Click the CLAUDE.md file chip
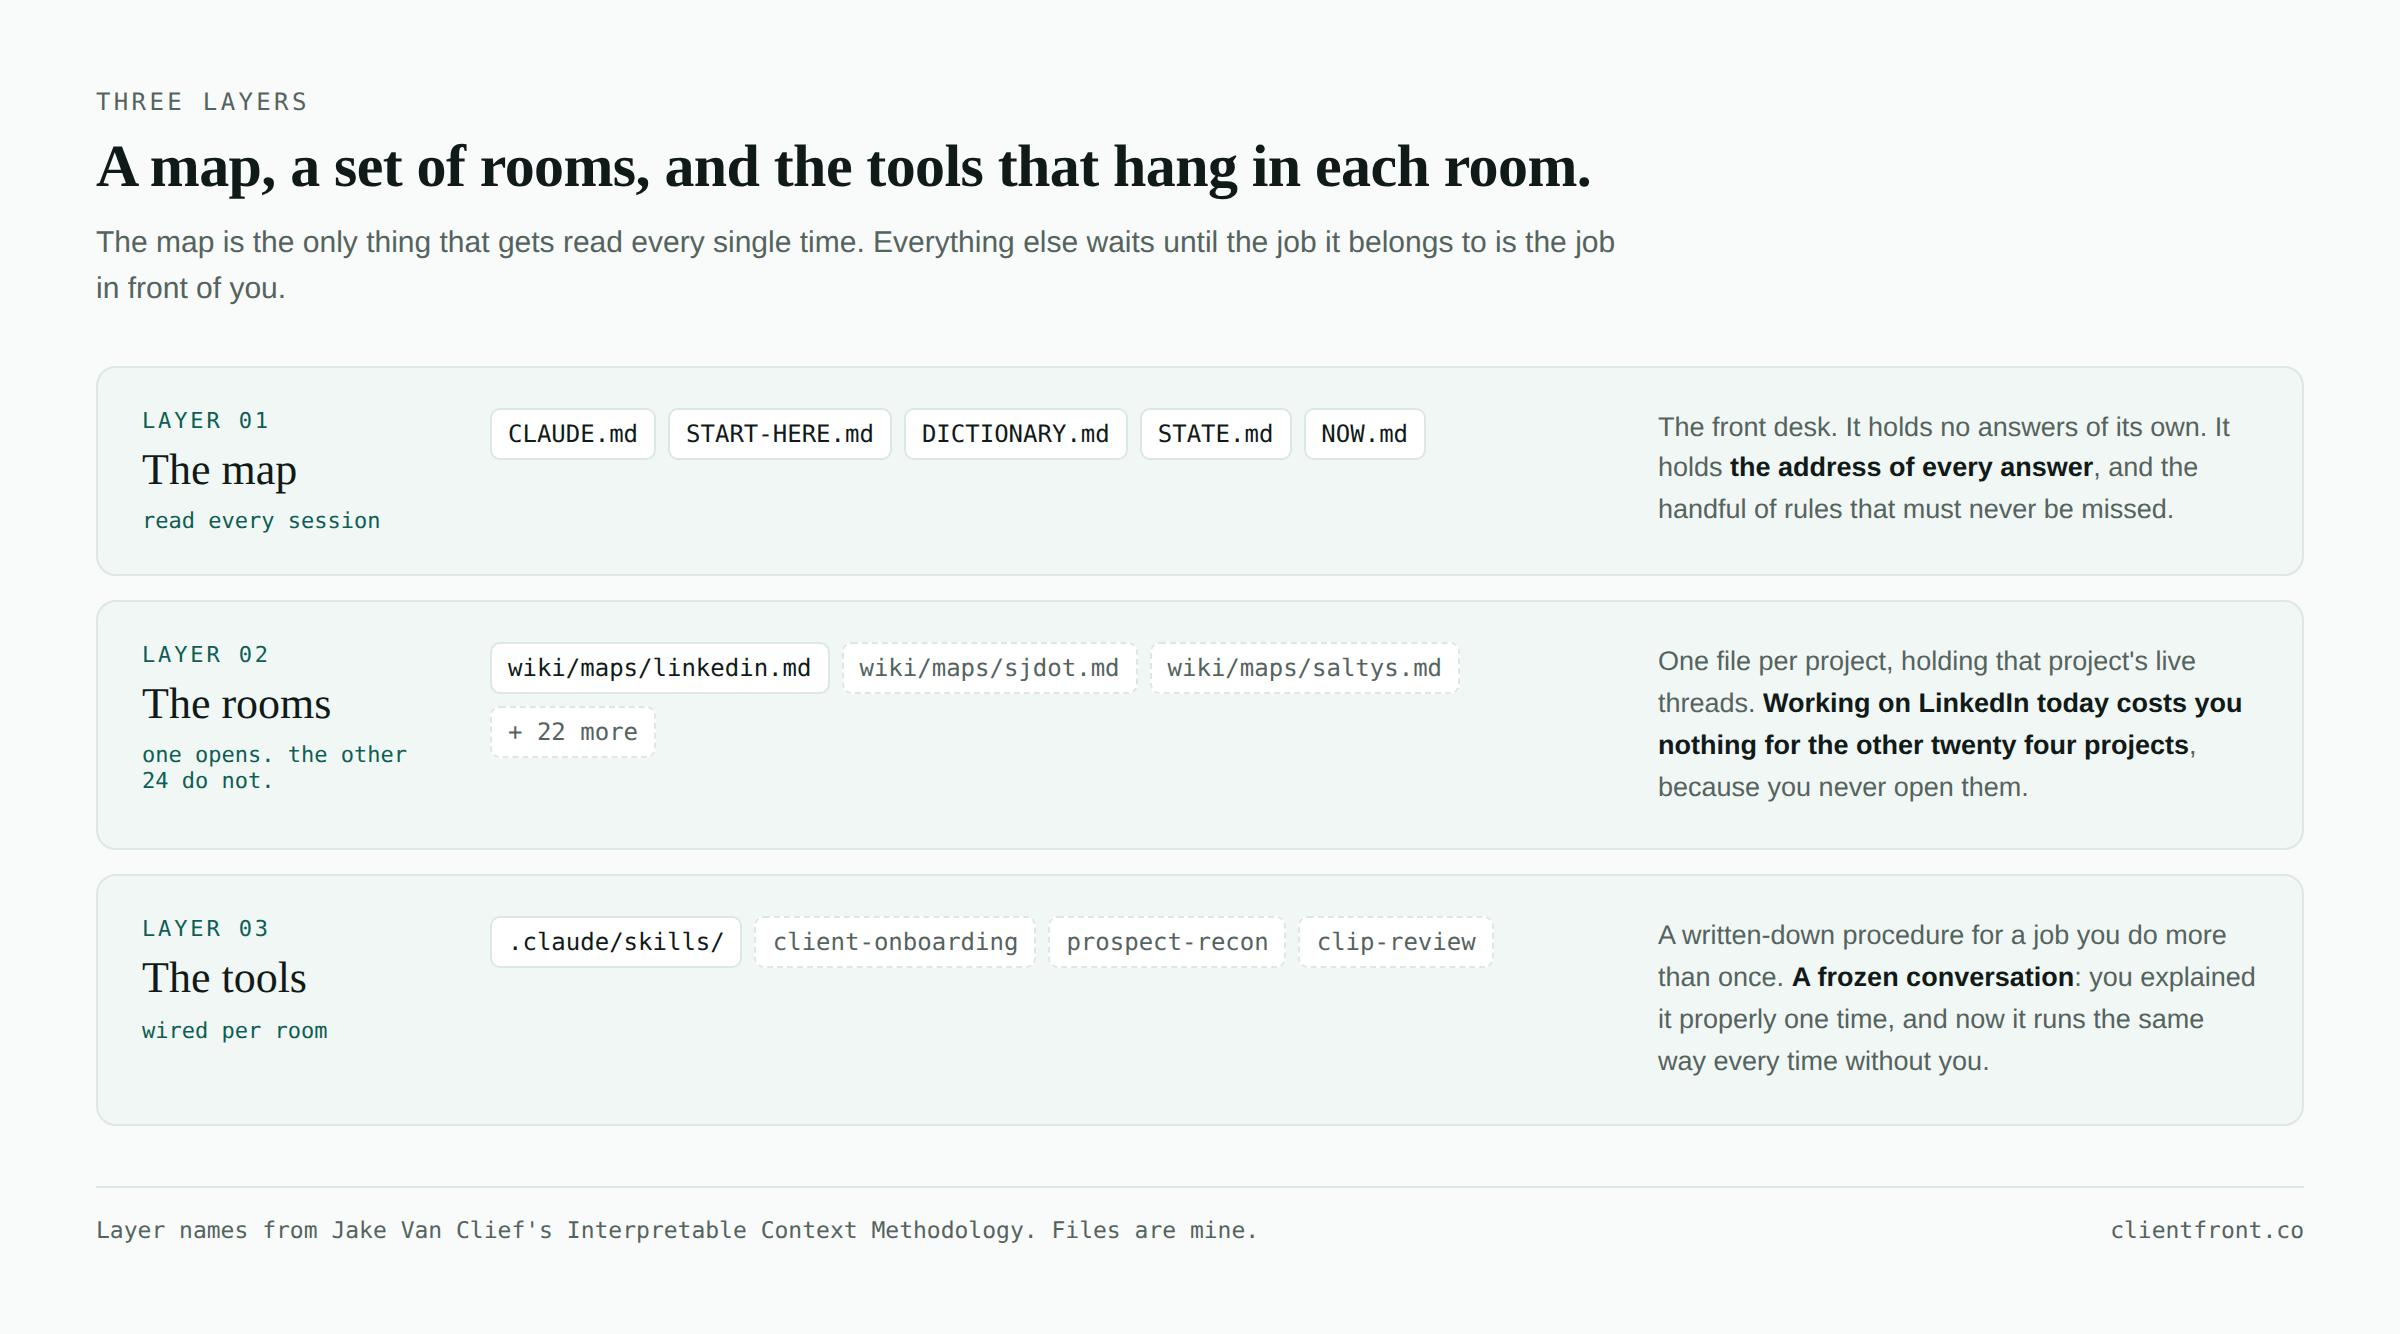The width and height of the screenshot is (2400, 1334). click(x=572, y=434)
